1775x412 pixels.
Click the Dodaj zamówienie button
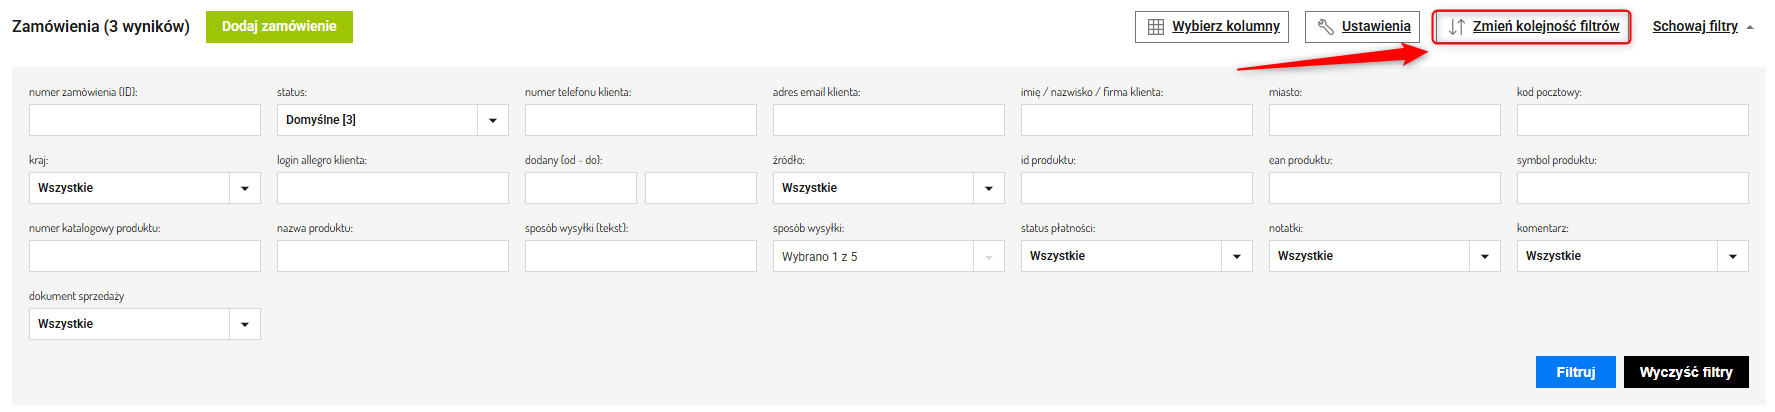tap(279, 27)
